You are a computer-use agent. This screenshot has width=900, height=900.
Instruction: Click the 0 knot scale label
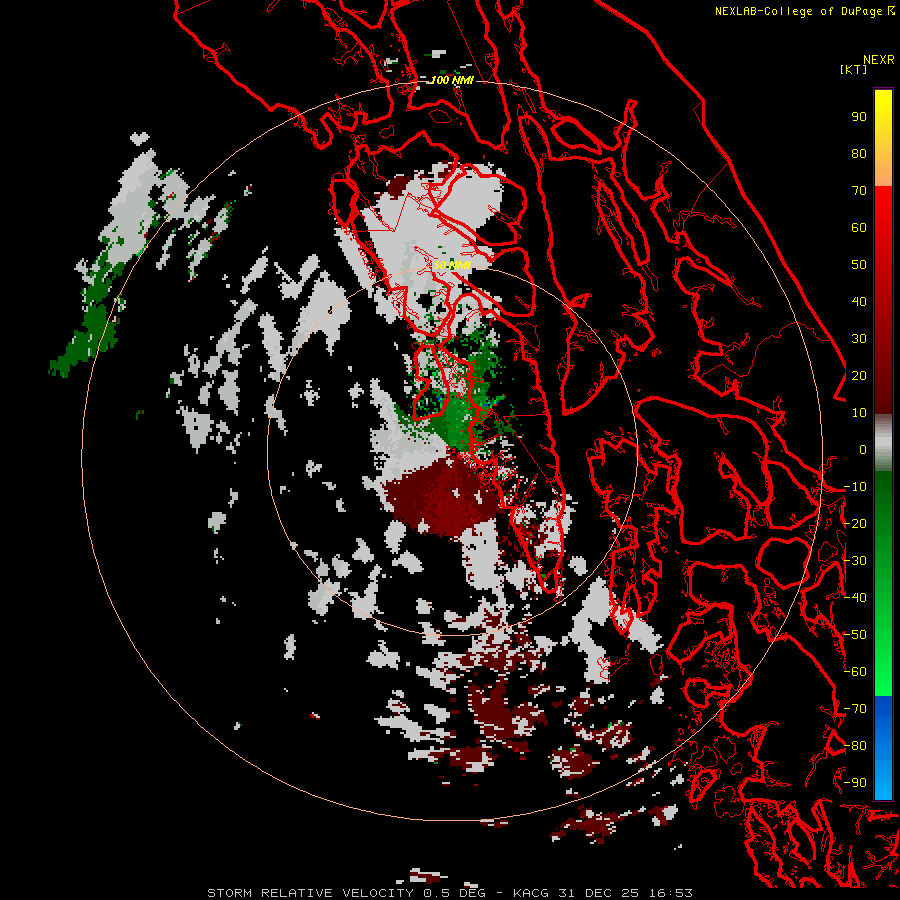[x=863, y=450]
